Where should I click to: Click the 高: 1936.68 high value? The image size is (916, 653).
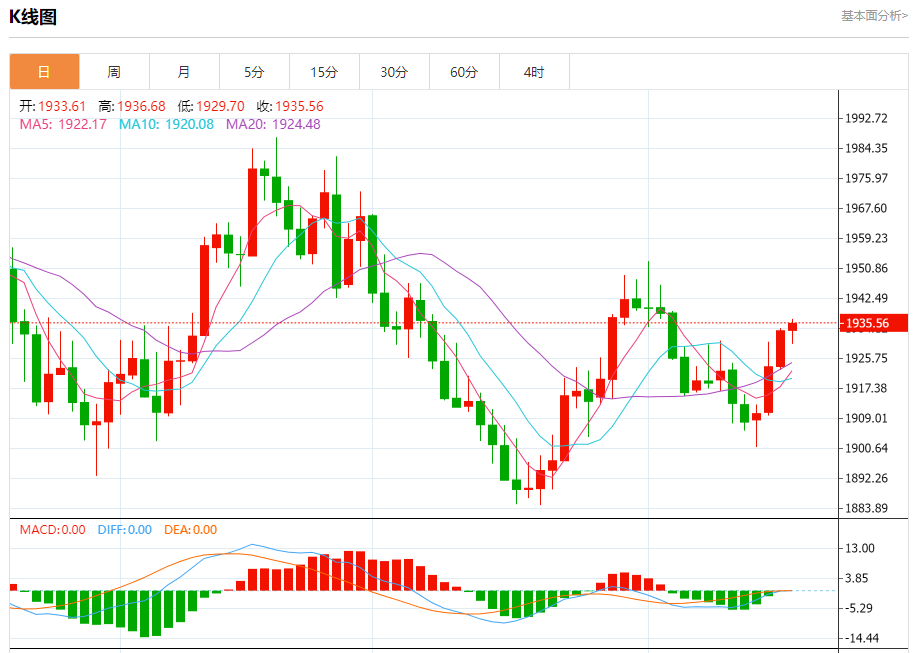[132, 106]
